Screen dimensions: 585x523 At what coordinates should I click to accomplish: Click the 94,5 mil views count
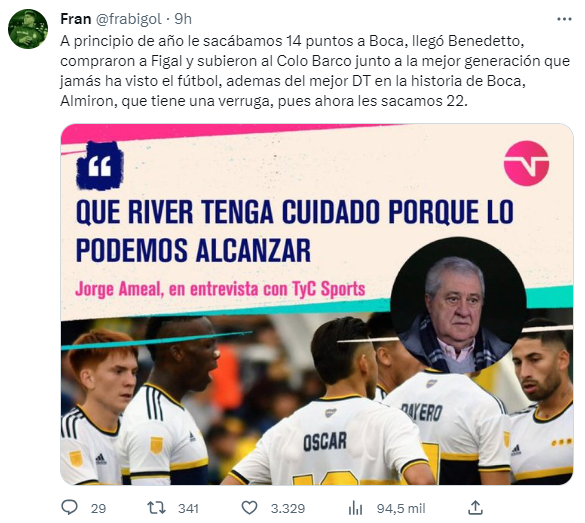click(401, 508)
